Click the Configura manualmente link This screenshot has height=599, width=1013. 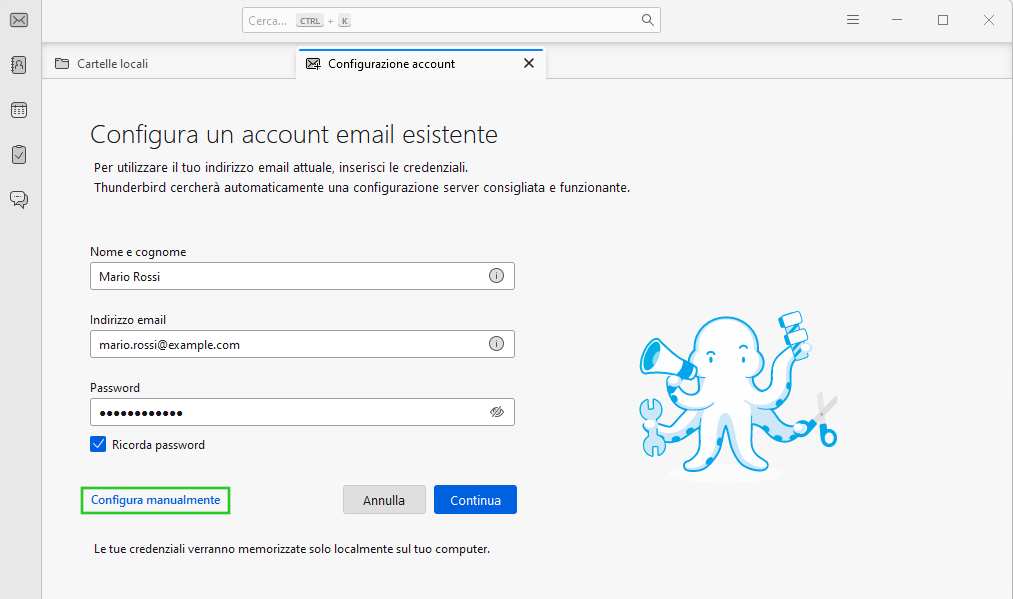click(155, 500)
